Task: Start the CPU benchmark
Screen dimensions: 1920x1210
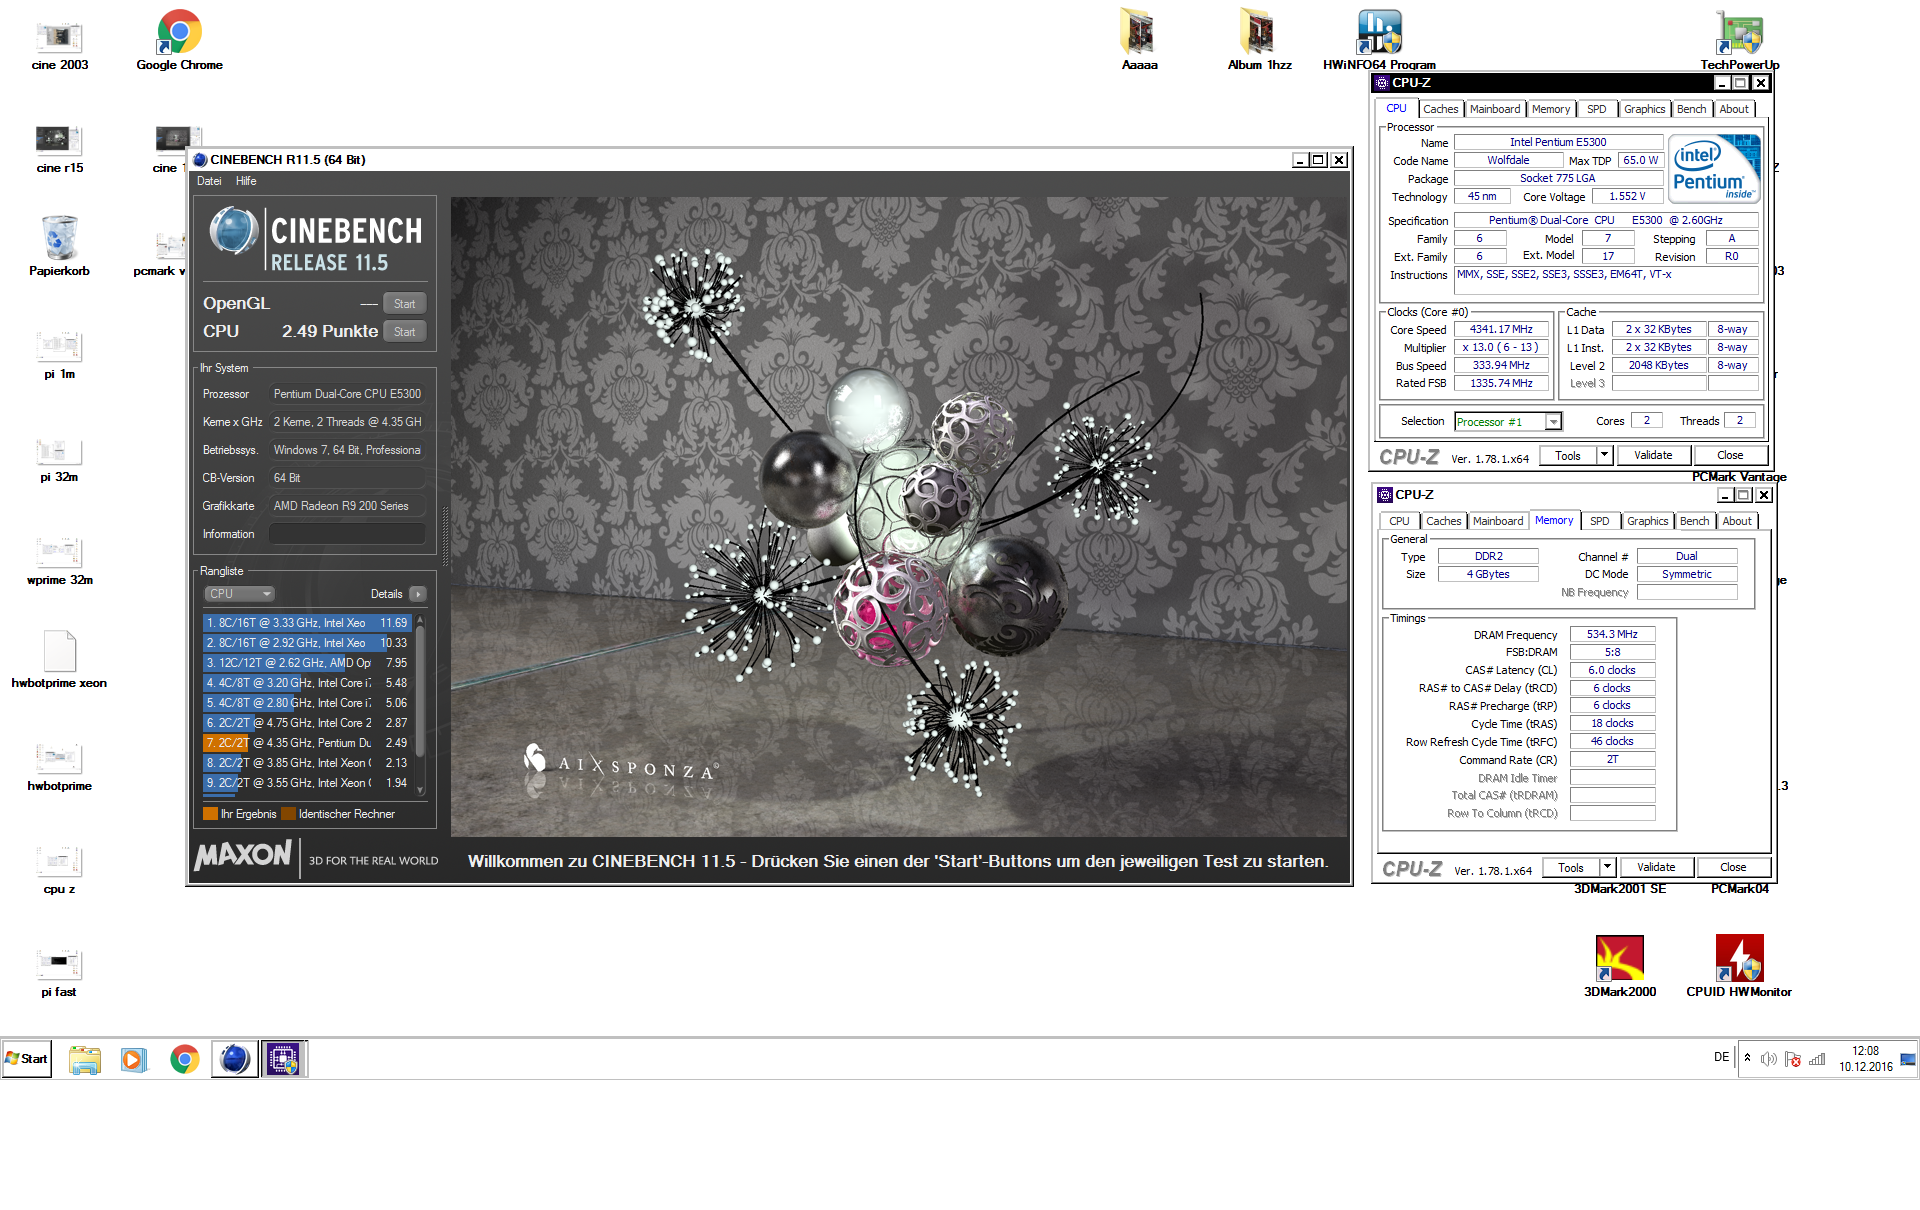Action: coord(404,331)
